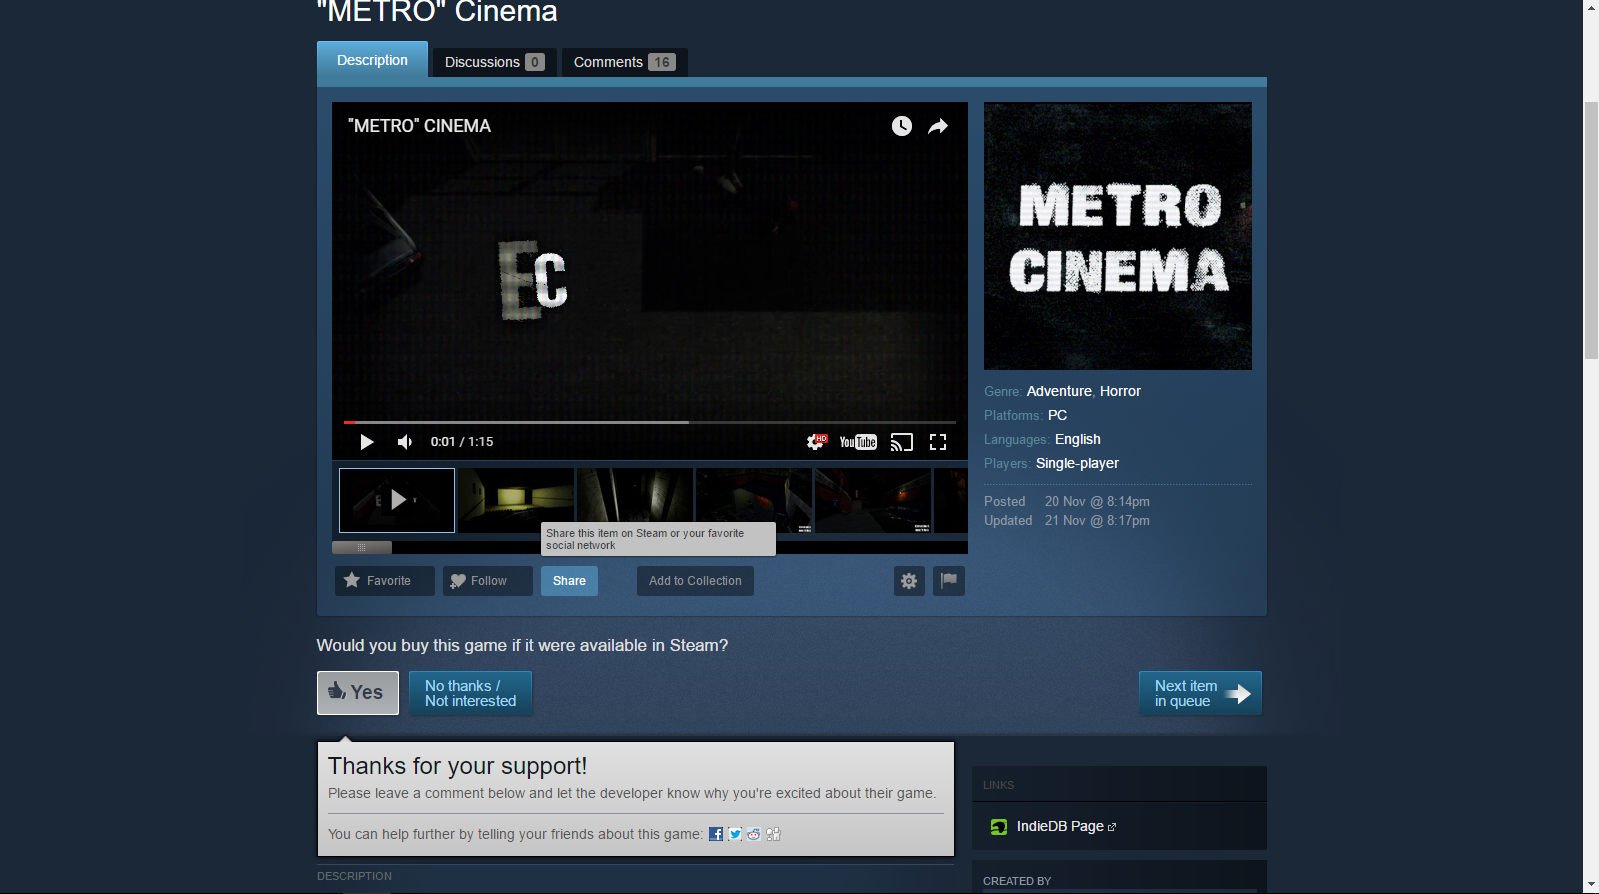Seek on the video progress bar

pos(650,422)
